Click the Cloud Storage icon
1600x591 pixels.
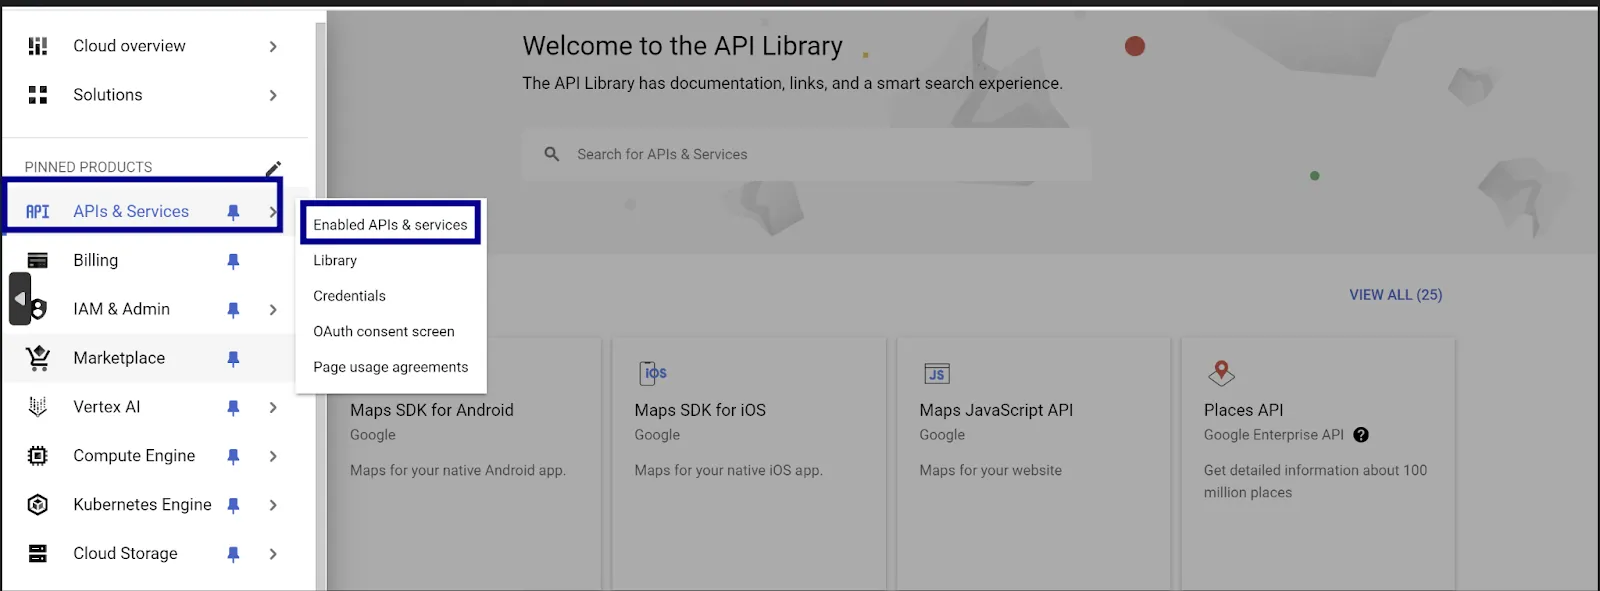38,554
